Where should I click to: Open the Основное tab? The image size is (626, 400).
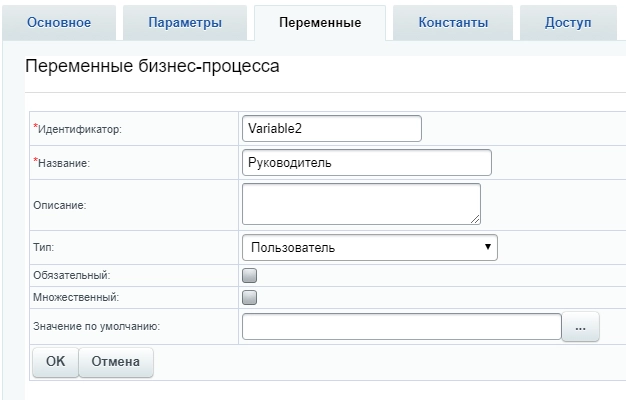click(x=58, y=22)
